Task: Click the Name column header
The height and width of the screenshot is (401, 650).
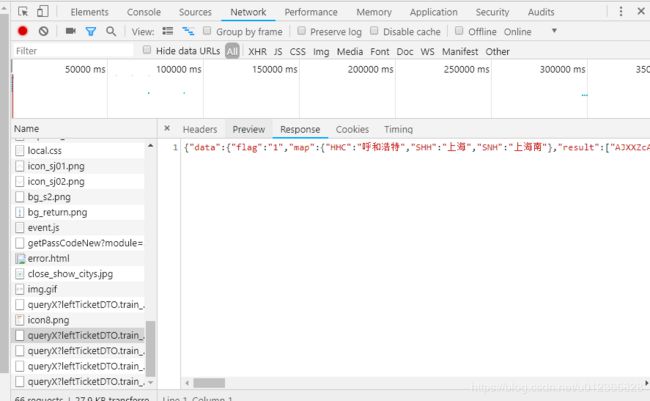Action: [83, 129]
